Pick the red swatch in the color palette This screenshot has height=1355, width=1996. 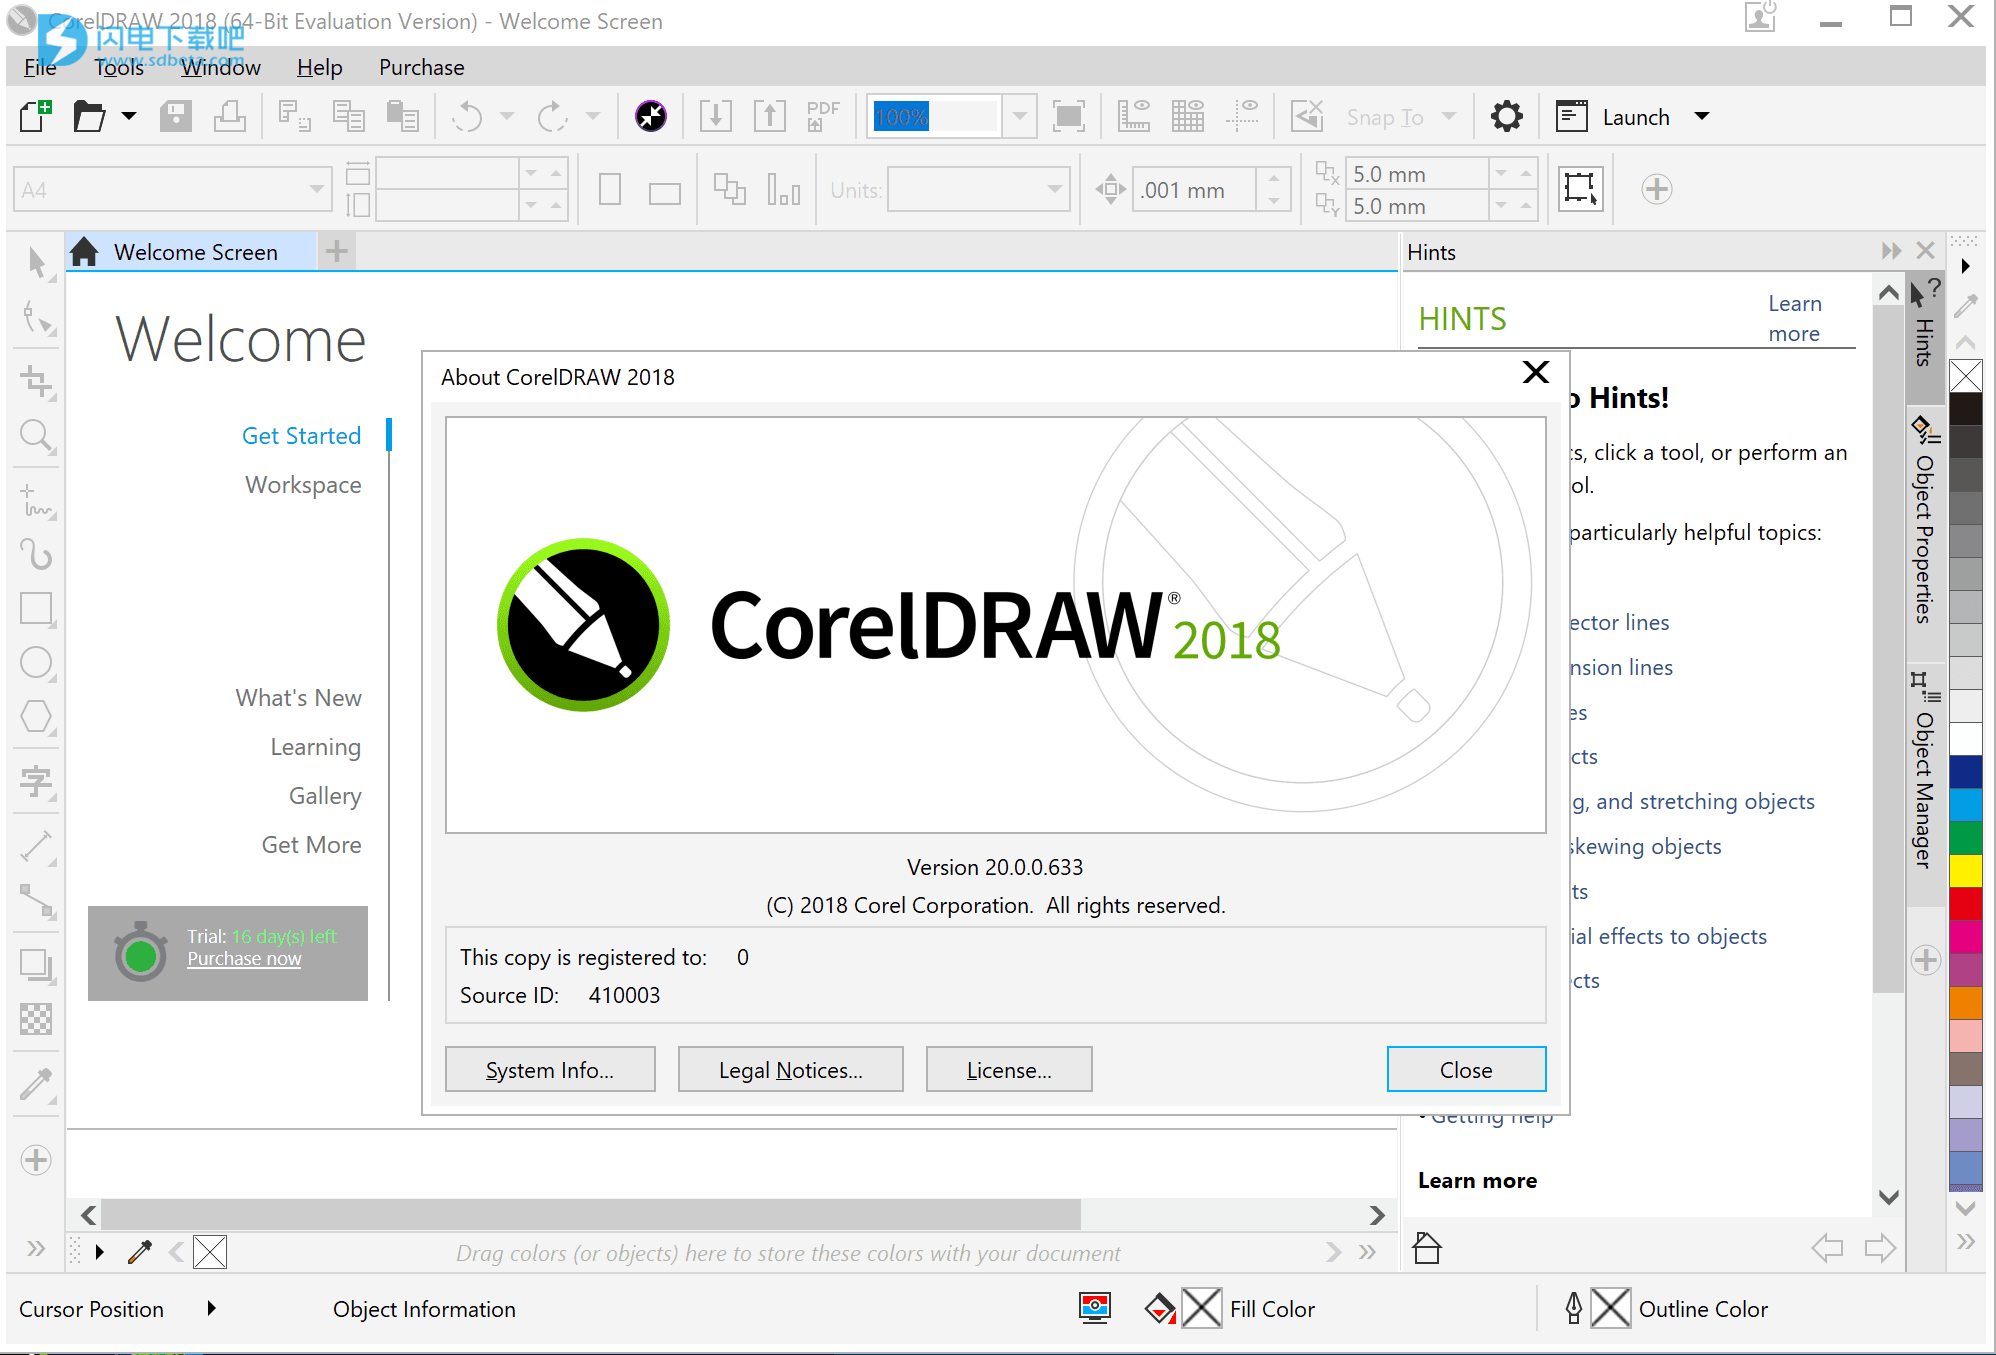1965,902
